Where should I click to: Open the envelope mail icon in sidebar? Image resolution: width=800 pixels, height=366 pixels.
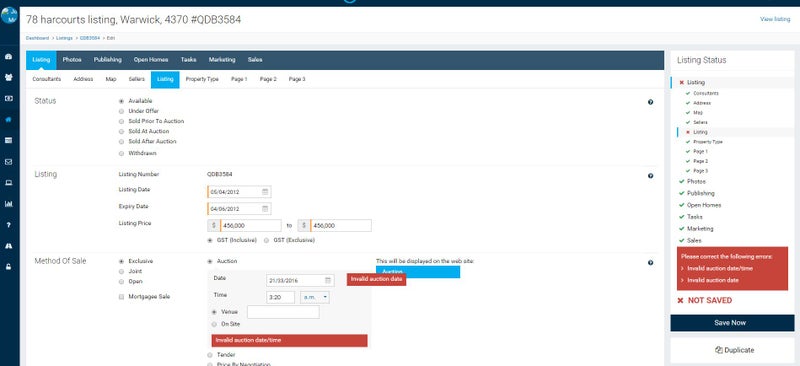click(9, 162)
